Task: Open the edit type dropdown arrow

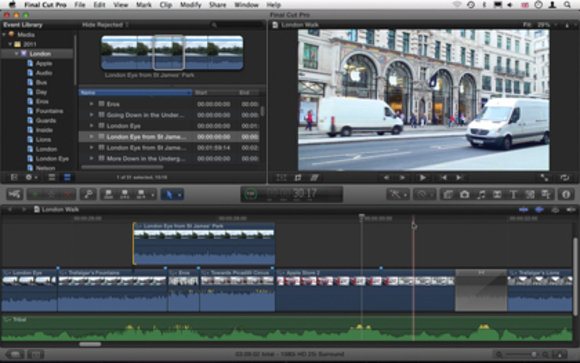Action: coord(152,194)
